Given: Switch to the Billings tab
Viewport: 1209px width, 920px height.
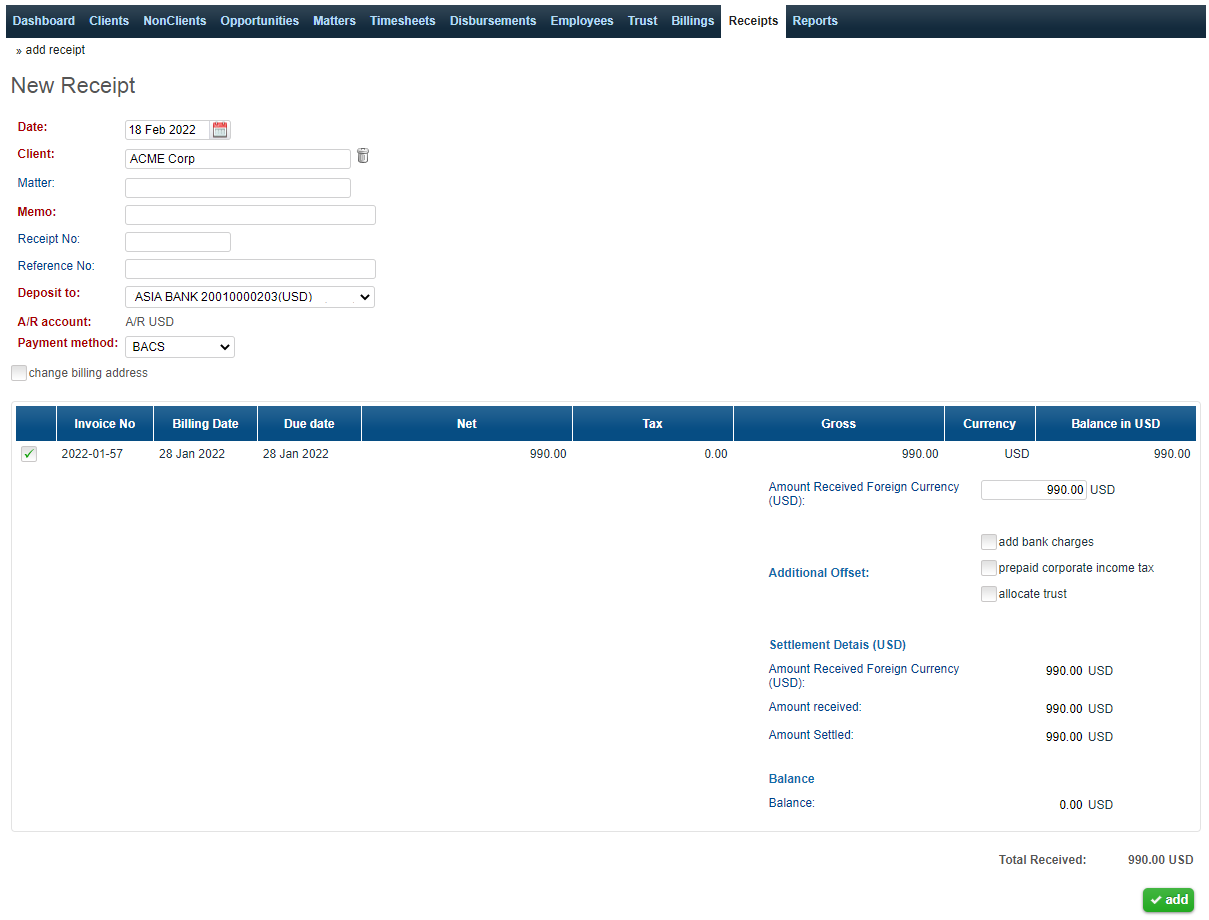Looking at the screenshot, I should coord(692,21).
